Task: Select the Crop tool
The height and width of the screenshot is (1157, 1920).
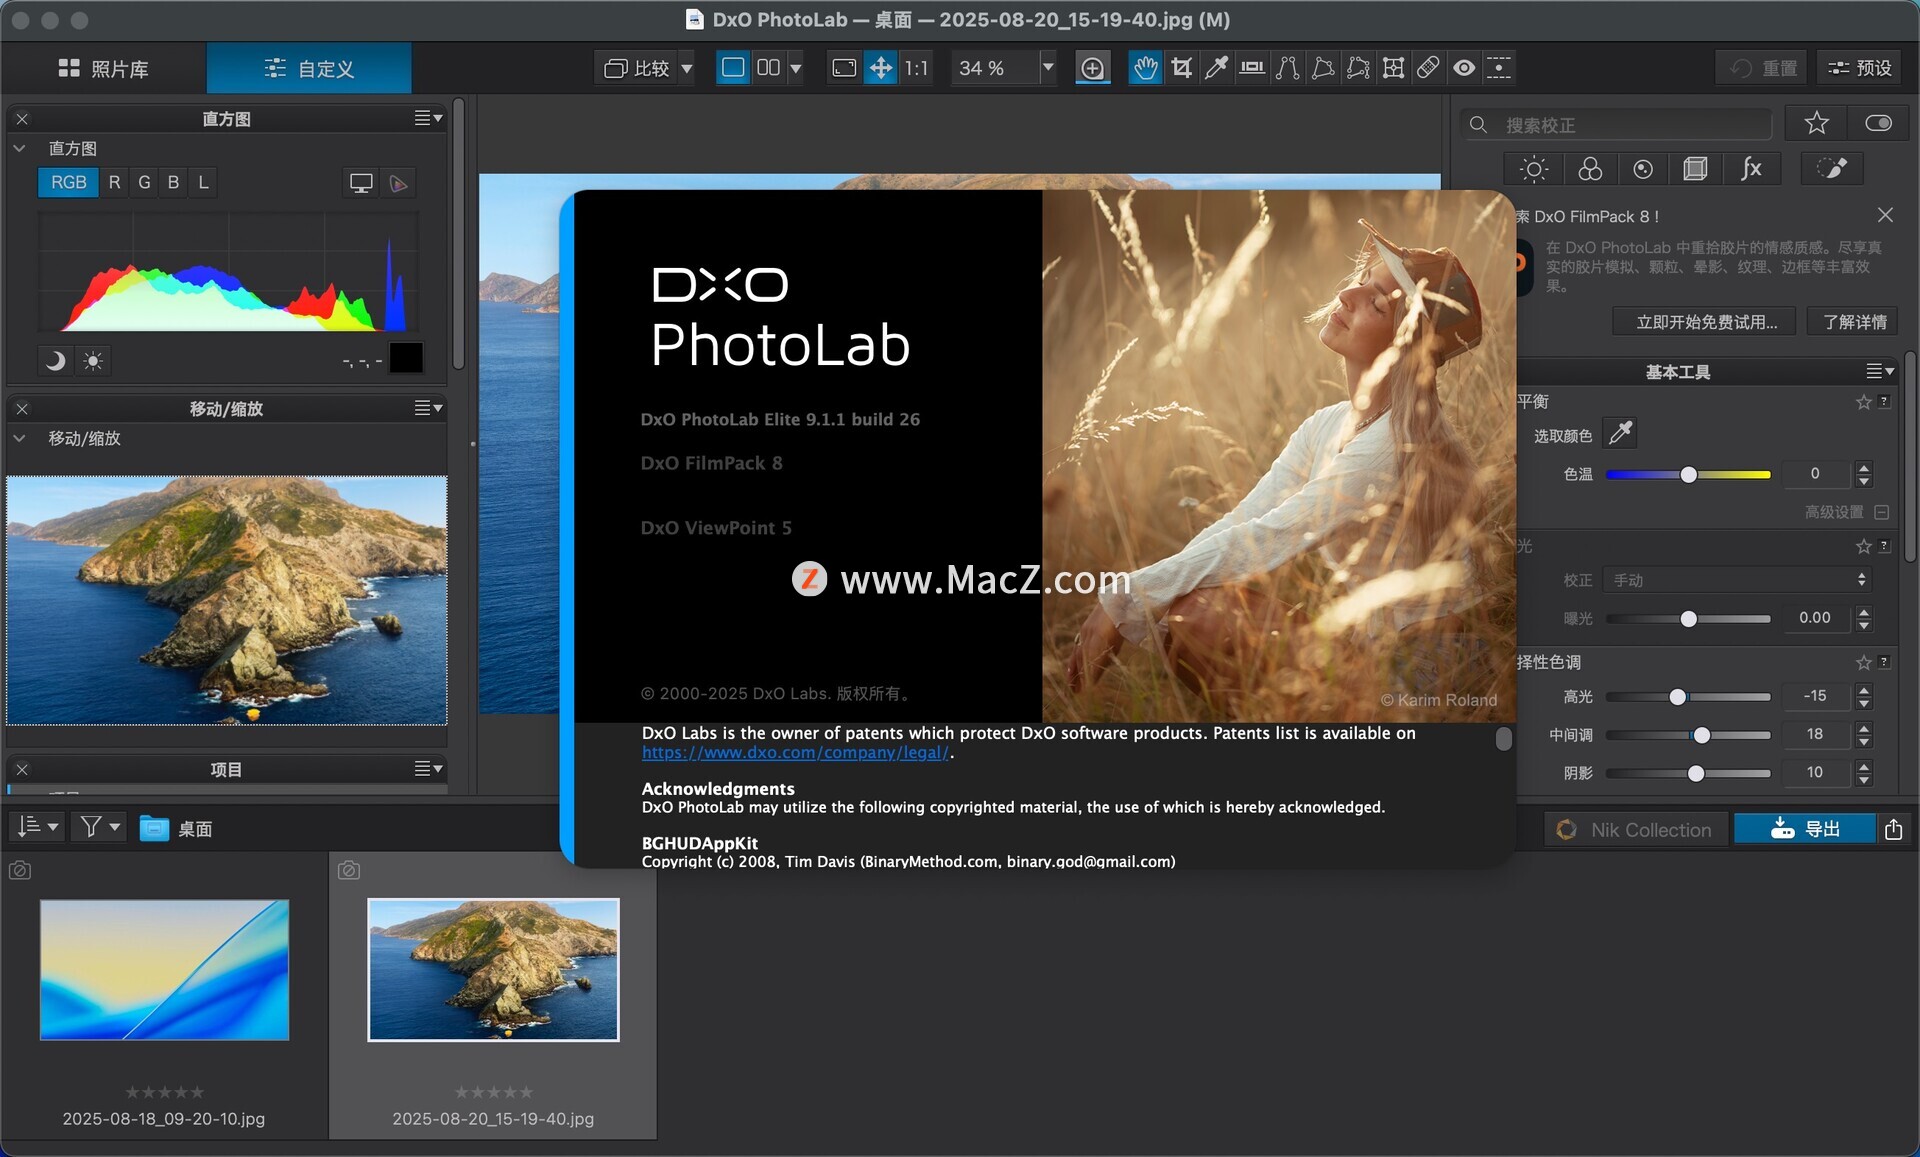Action: pyautogui.click(x=1181, y=68)
